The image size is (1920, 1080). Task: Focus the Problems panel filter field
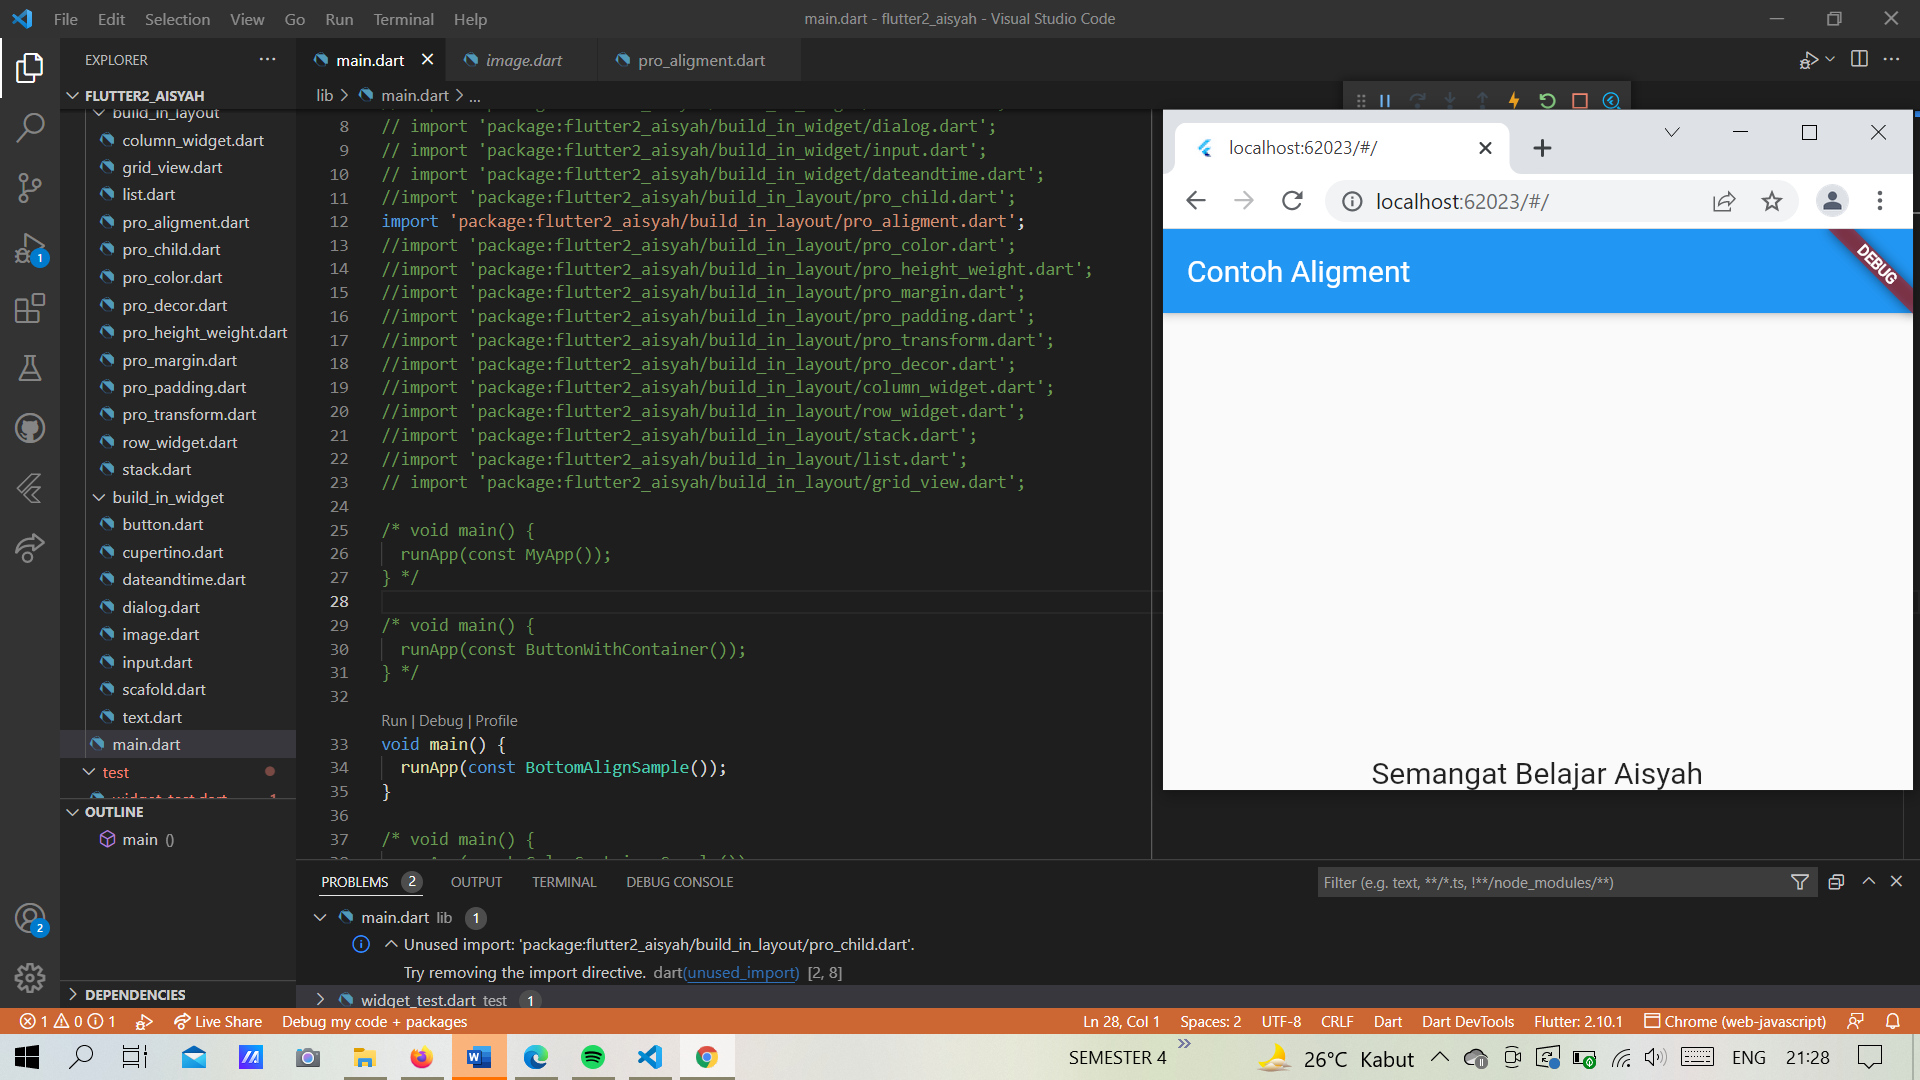pos(1550,882)
